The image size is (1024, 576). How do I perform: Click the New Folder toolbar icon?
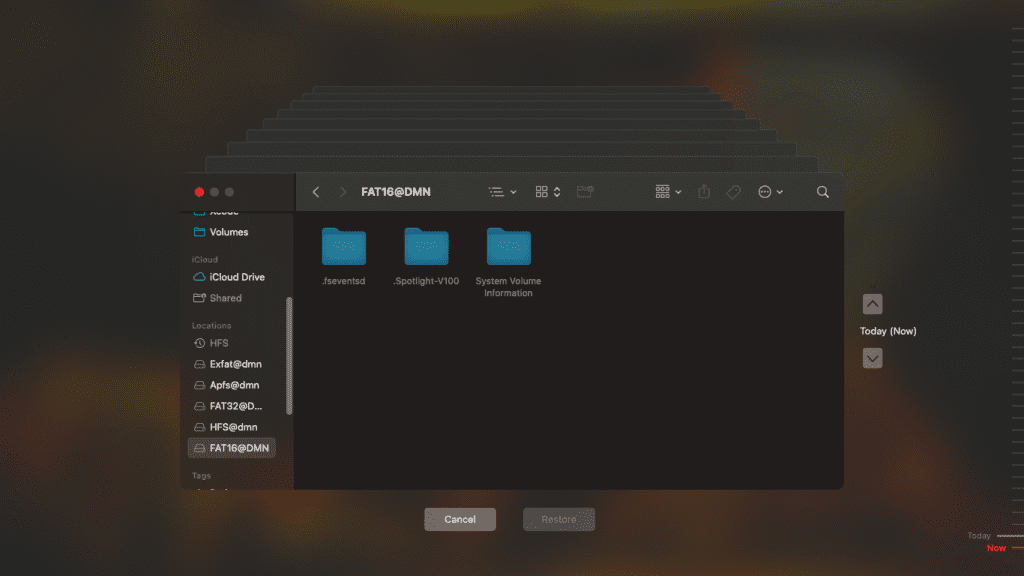[x=585, y=192]
